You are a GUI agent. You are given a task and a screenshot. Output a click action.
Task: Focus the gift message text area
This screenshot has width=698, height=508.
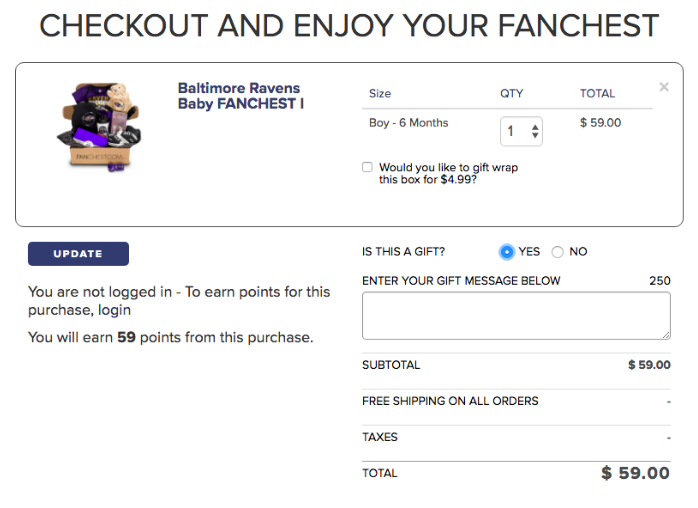(x=516, y=316)
